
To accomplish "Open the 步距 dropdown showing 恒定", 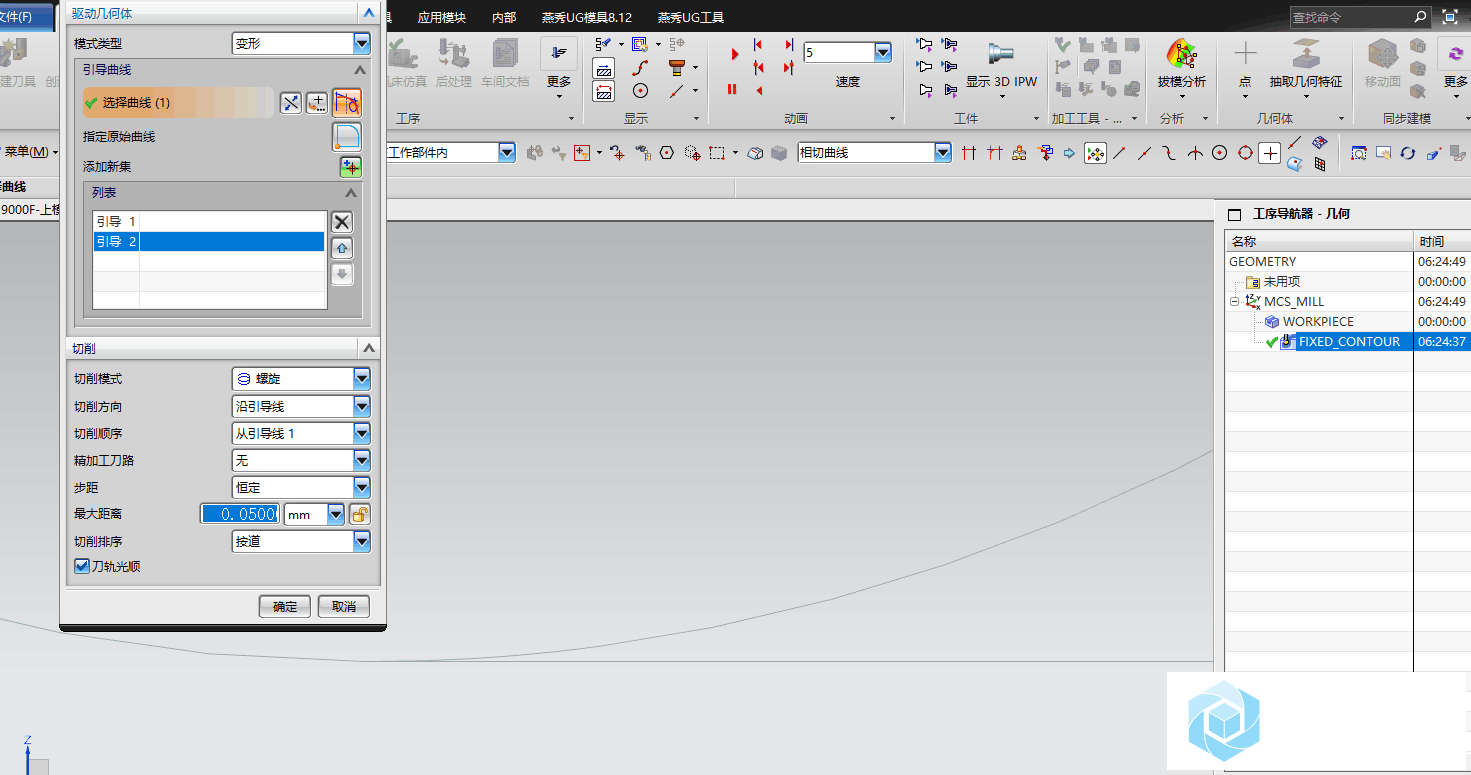I will coord(301,487).
